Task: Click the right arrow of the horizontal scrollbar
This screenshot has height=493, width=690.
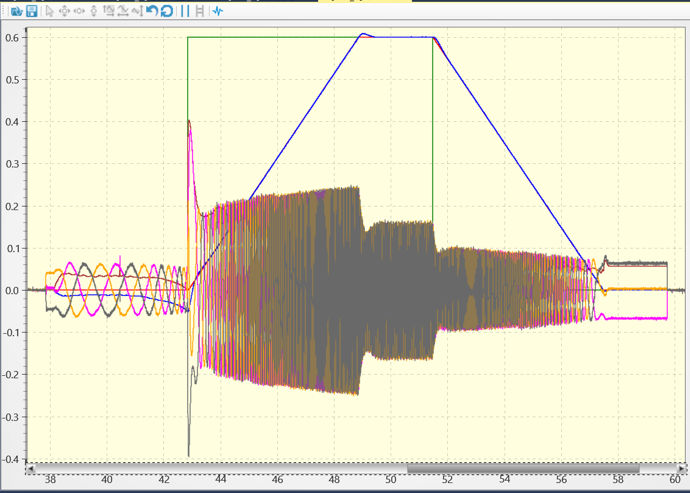Action: click(682, 469)
